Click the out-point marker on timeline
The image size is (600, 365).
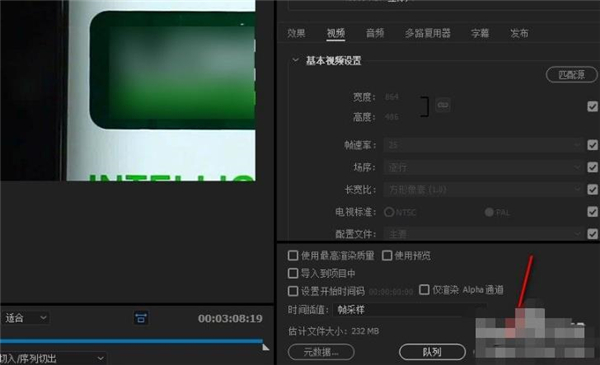coord(266,347)
